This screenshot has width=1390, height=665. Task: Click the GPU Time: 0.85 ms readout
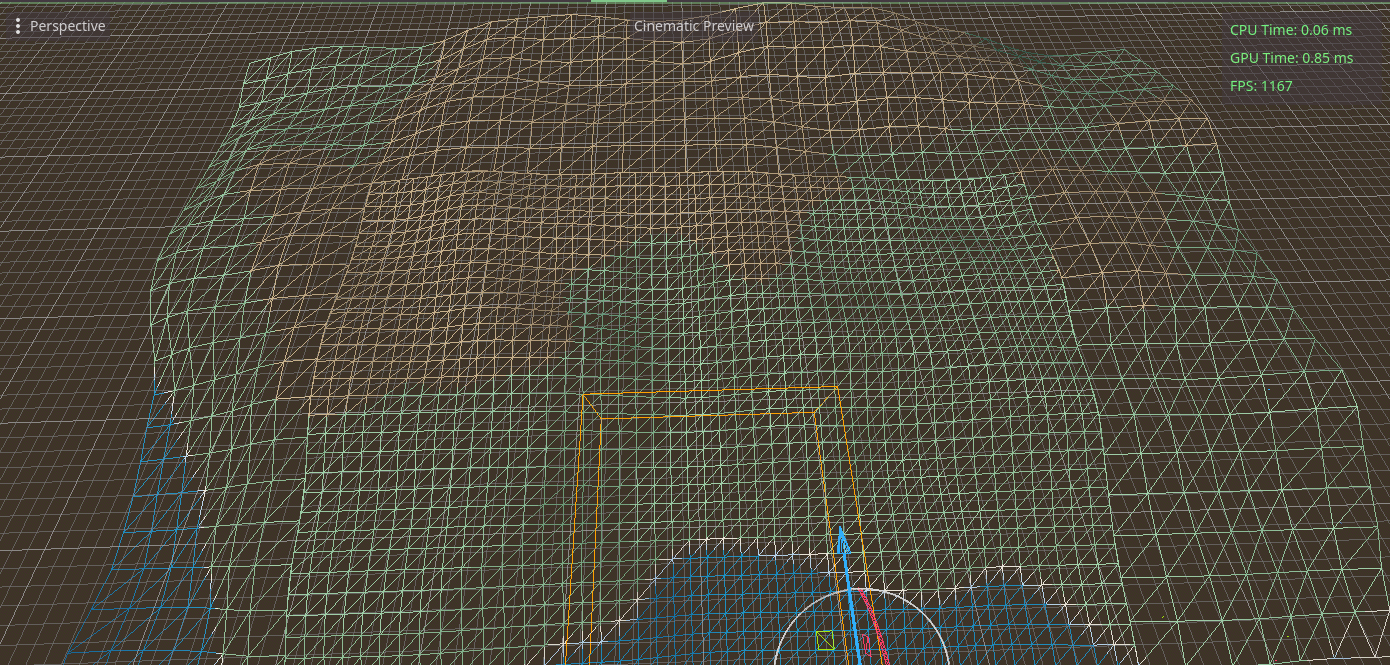click(1291, 58)
